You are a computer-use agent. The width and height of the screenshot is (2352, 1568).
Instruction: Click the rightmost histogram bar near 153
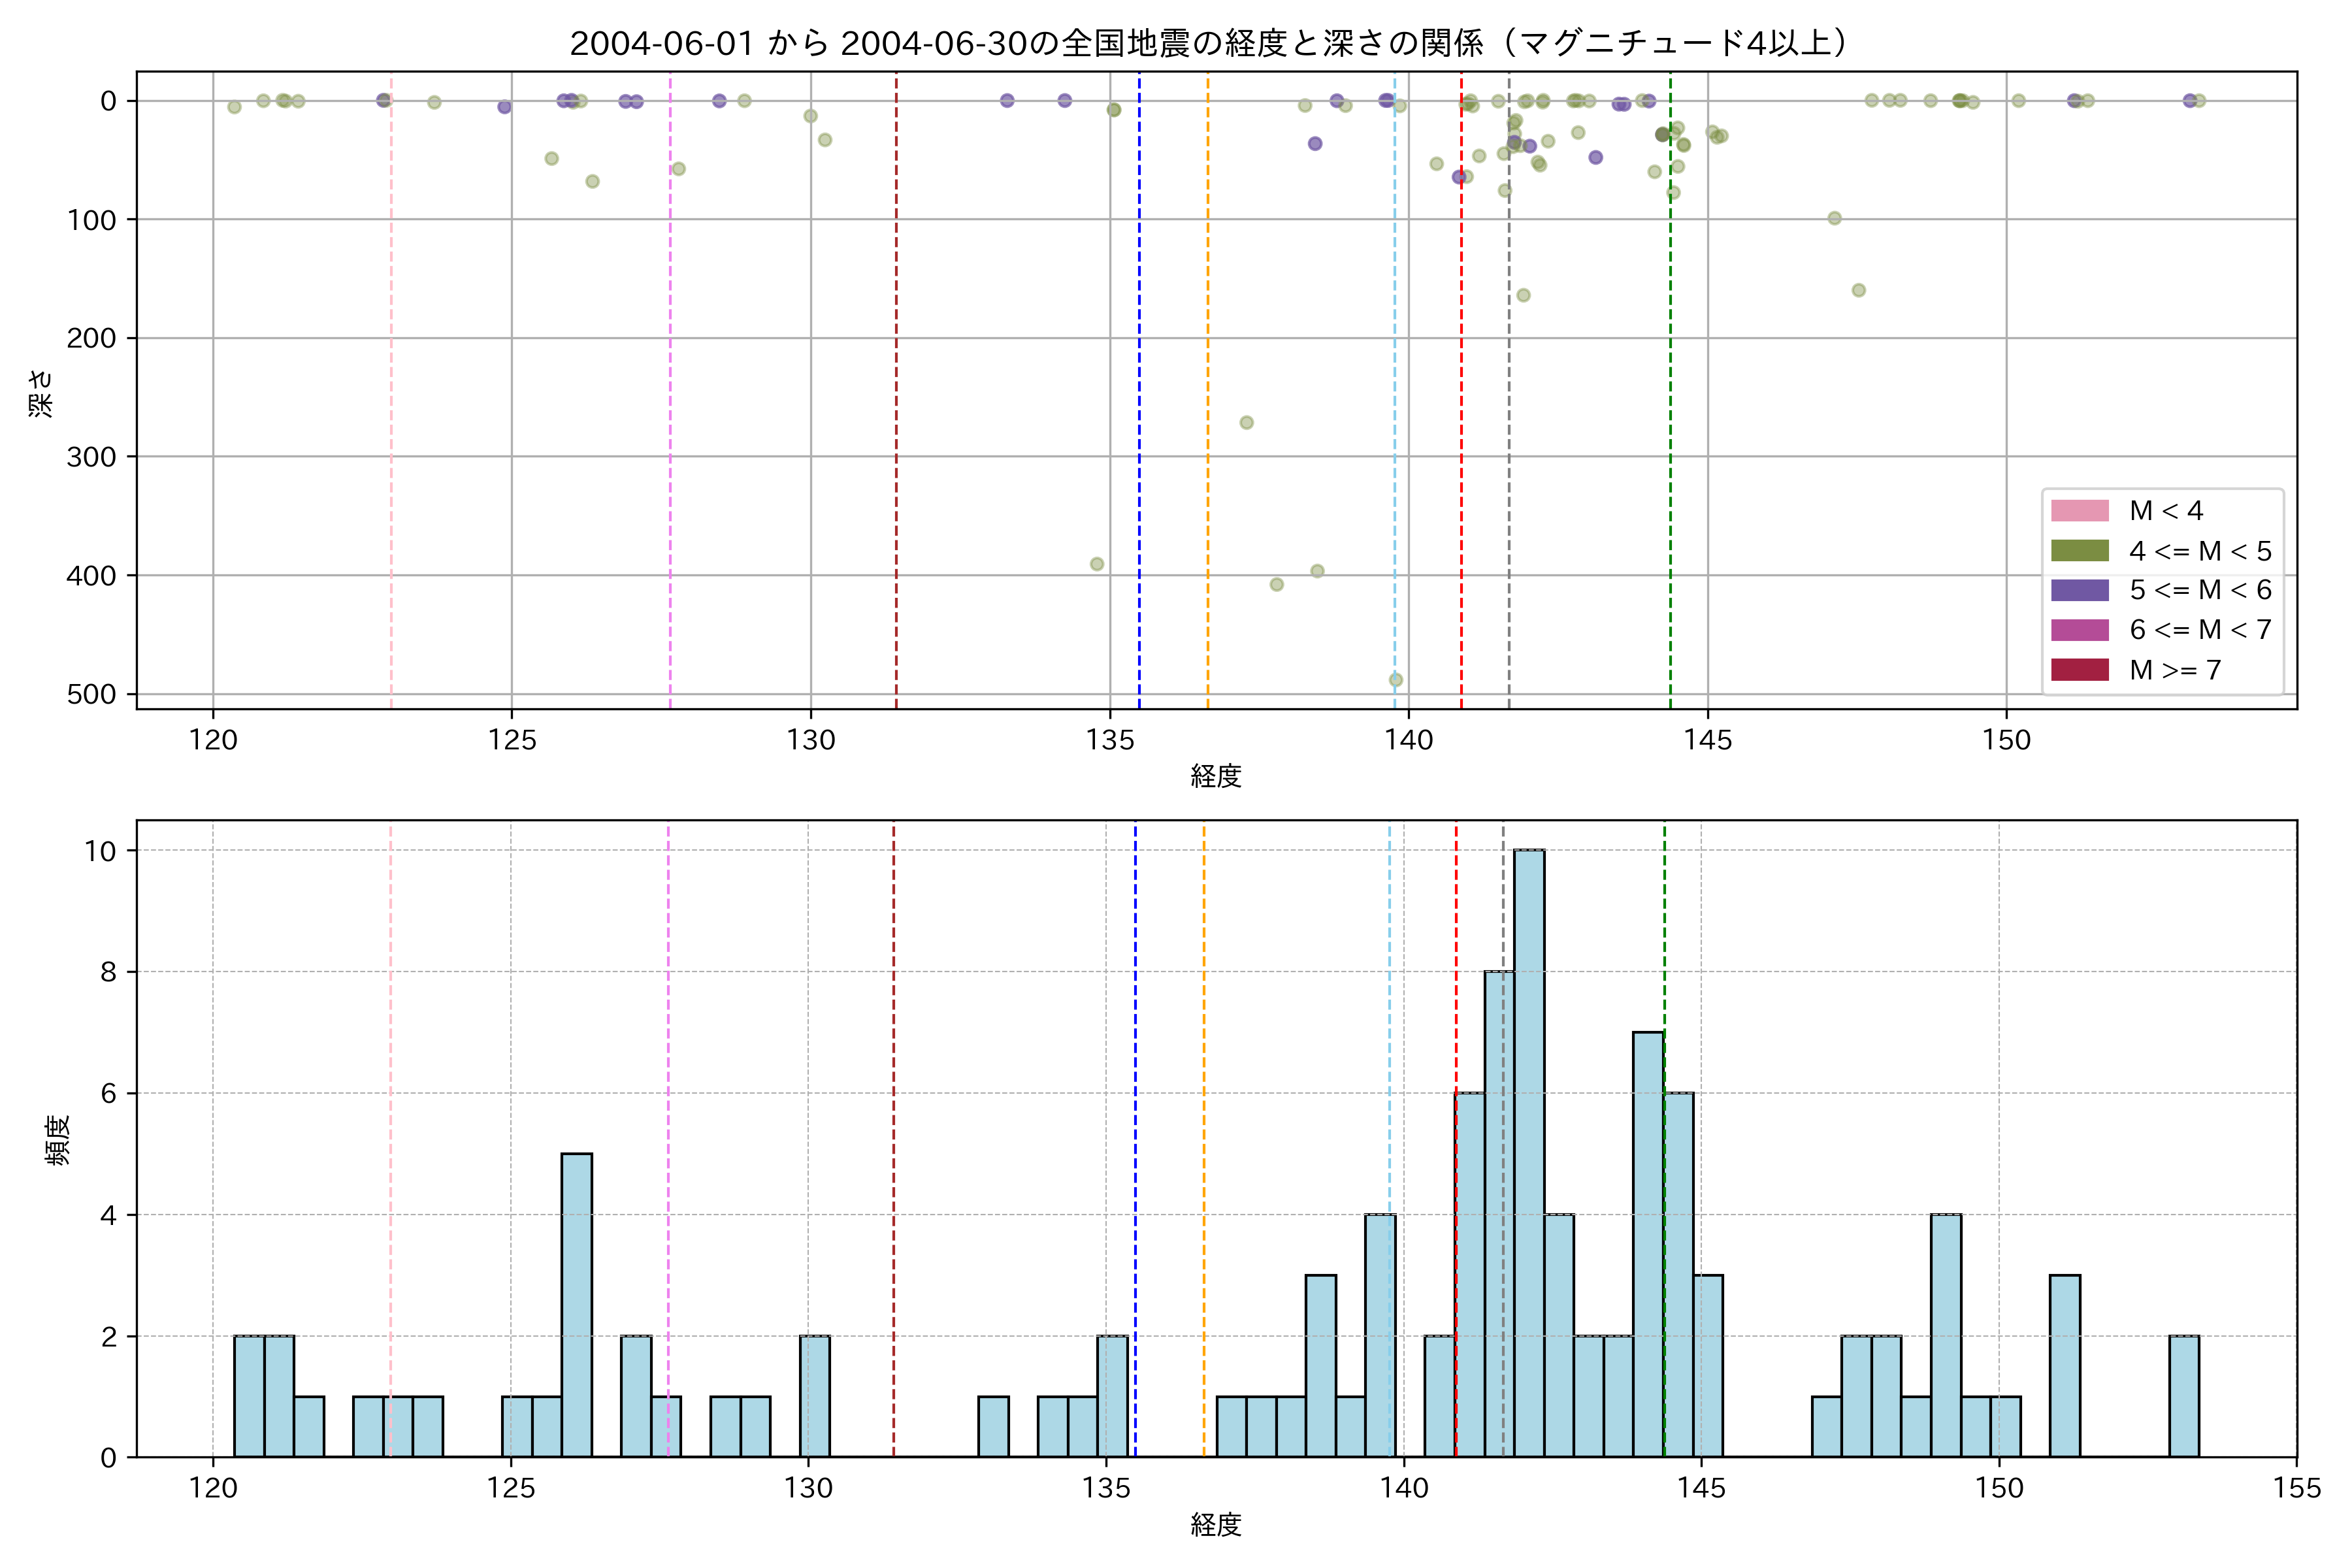(x=2183, y=1396)
